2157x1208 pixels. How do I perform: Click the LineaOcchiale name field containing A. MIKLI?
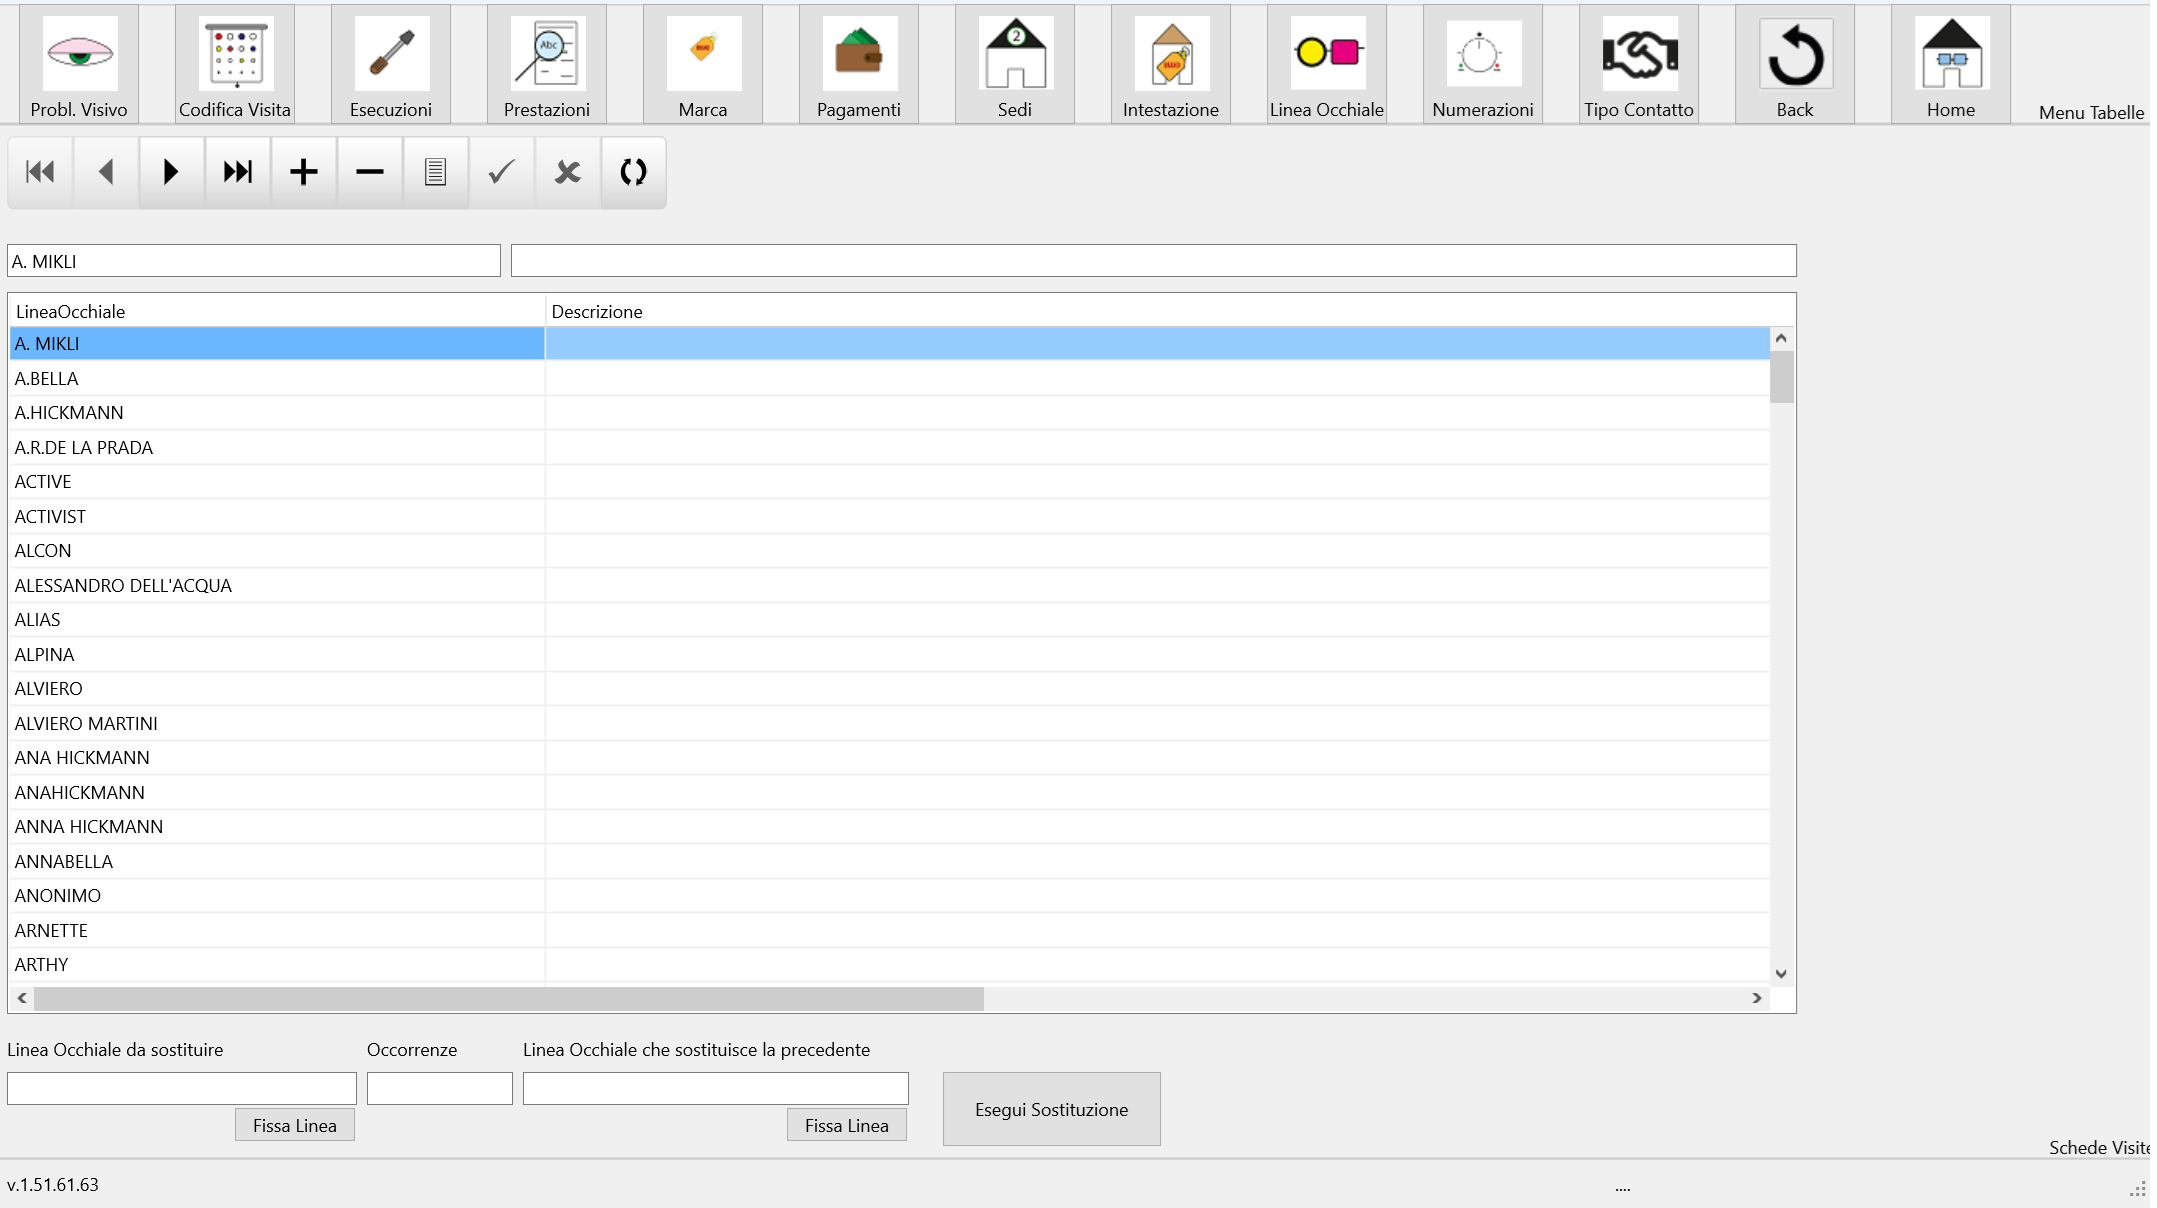pos(254,261)
